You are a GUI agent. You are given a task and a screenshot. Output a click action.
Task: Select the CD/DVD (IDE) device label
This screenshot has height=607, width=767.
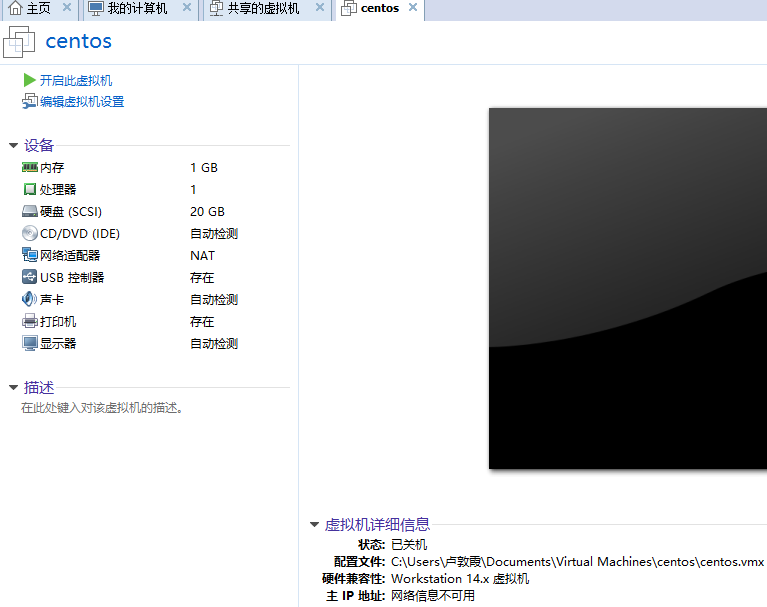click(80, 234)
